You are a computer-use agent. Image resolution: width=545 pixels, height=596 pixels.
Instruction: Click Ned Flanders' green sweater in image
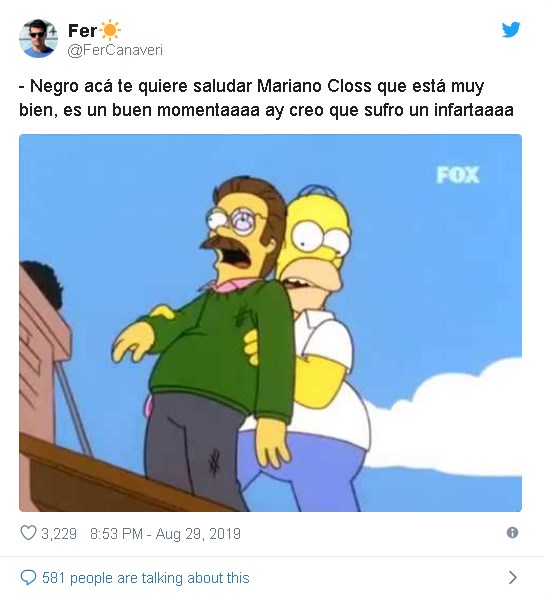point(224,350)
